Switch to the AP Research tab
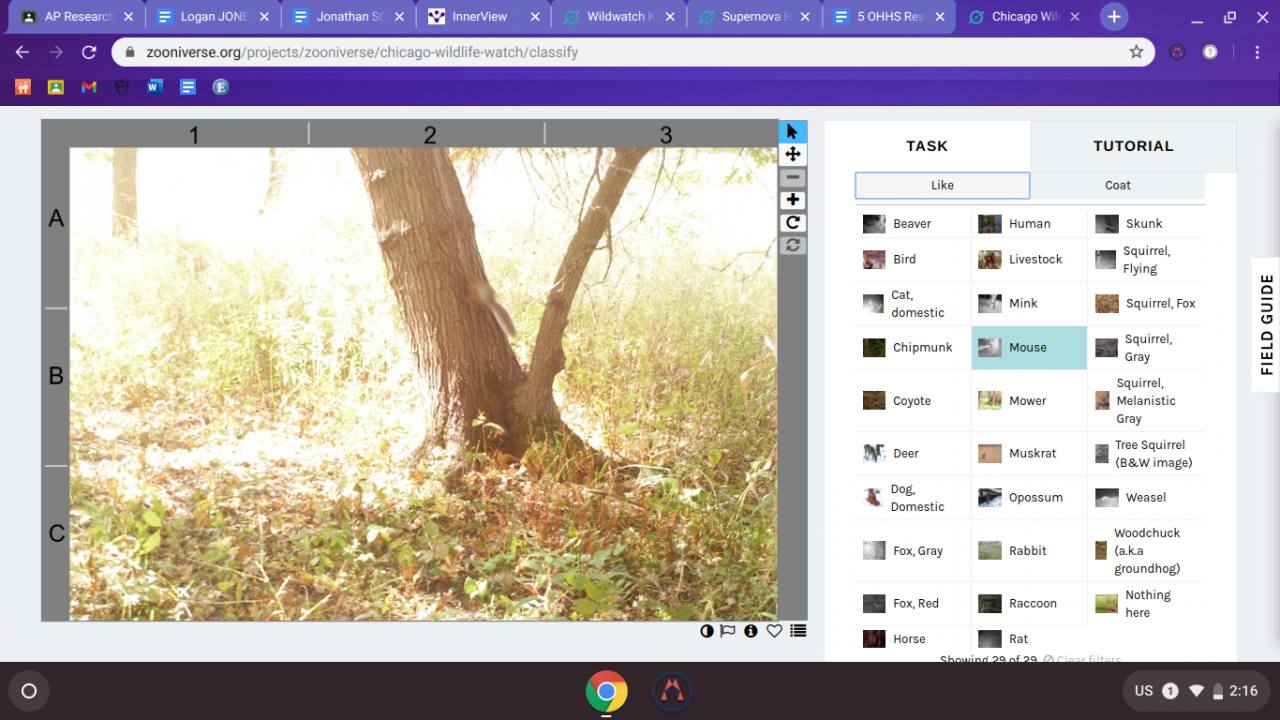The image size is (1280, 720). [77, 17]
